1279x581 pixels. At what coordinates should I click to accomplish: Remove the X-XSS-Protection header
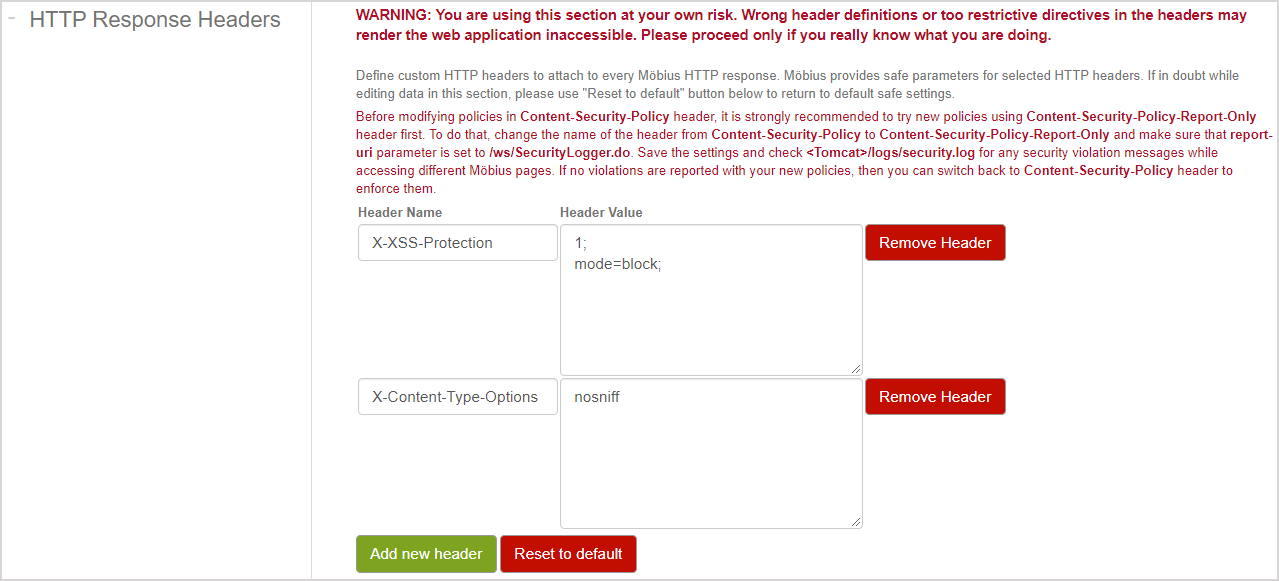pos(935,243)
